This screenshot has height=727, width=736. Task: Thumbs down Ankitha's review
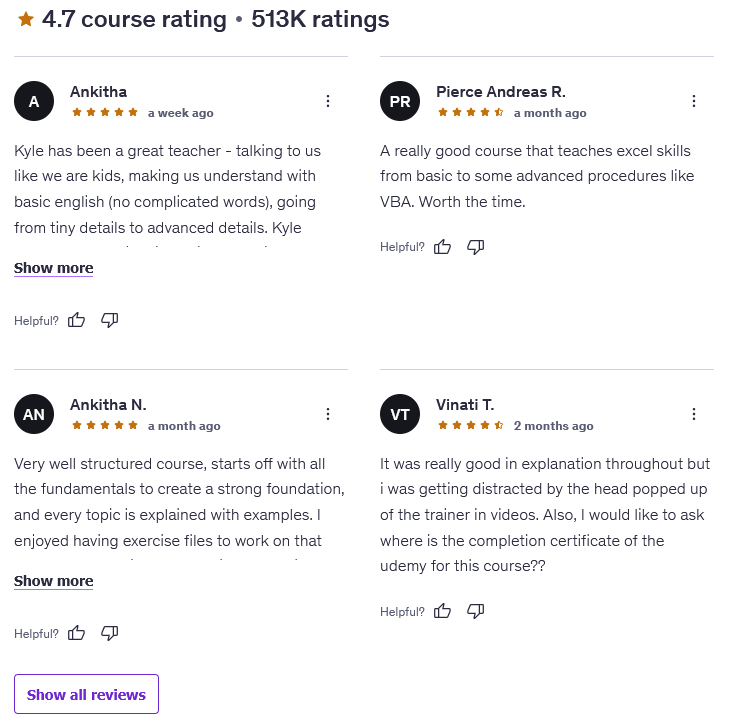(x=110, y=320)
